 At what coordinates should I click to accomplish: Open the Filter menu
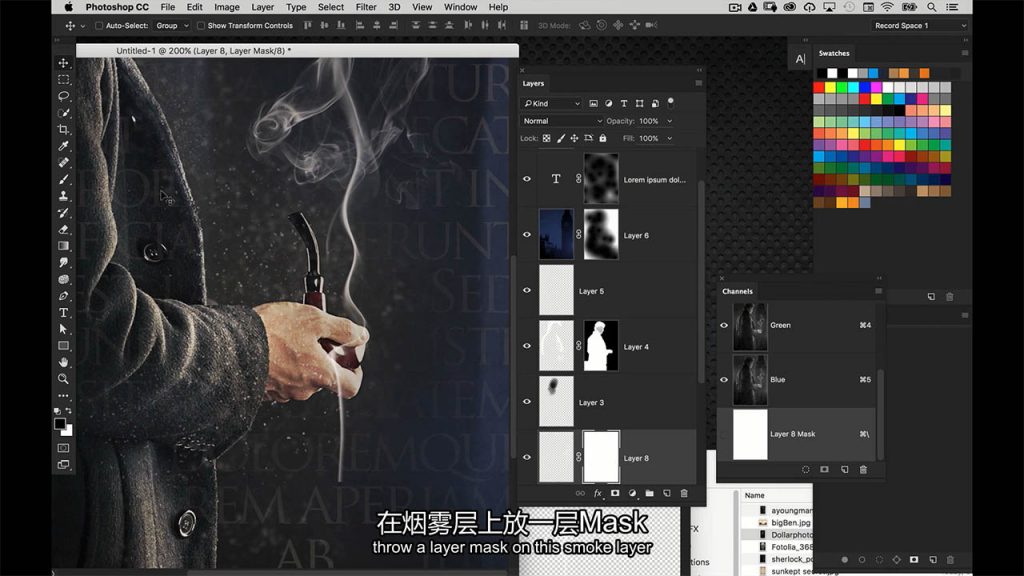(366, 7)
